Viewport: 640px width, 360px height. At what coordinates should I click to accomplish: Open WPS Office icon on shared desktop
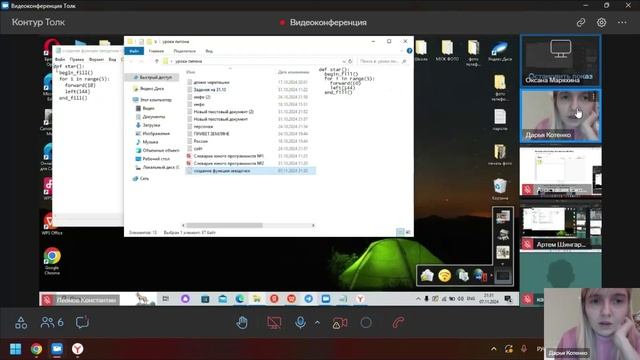pyautogui.click(x=52, y=224)
